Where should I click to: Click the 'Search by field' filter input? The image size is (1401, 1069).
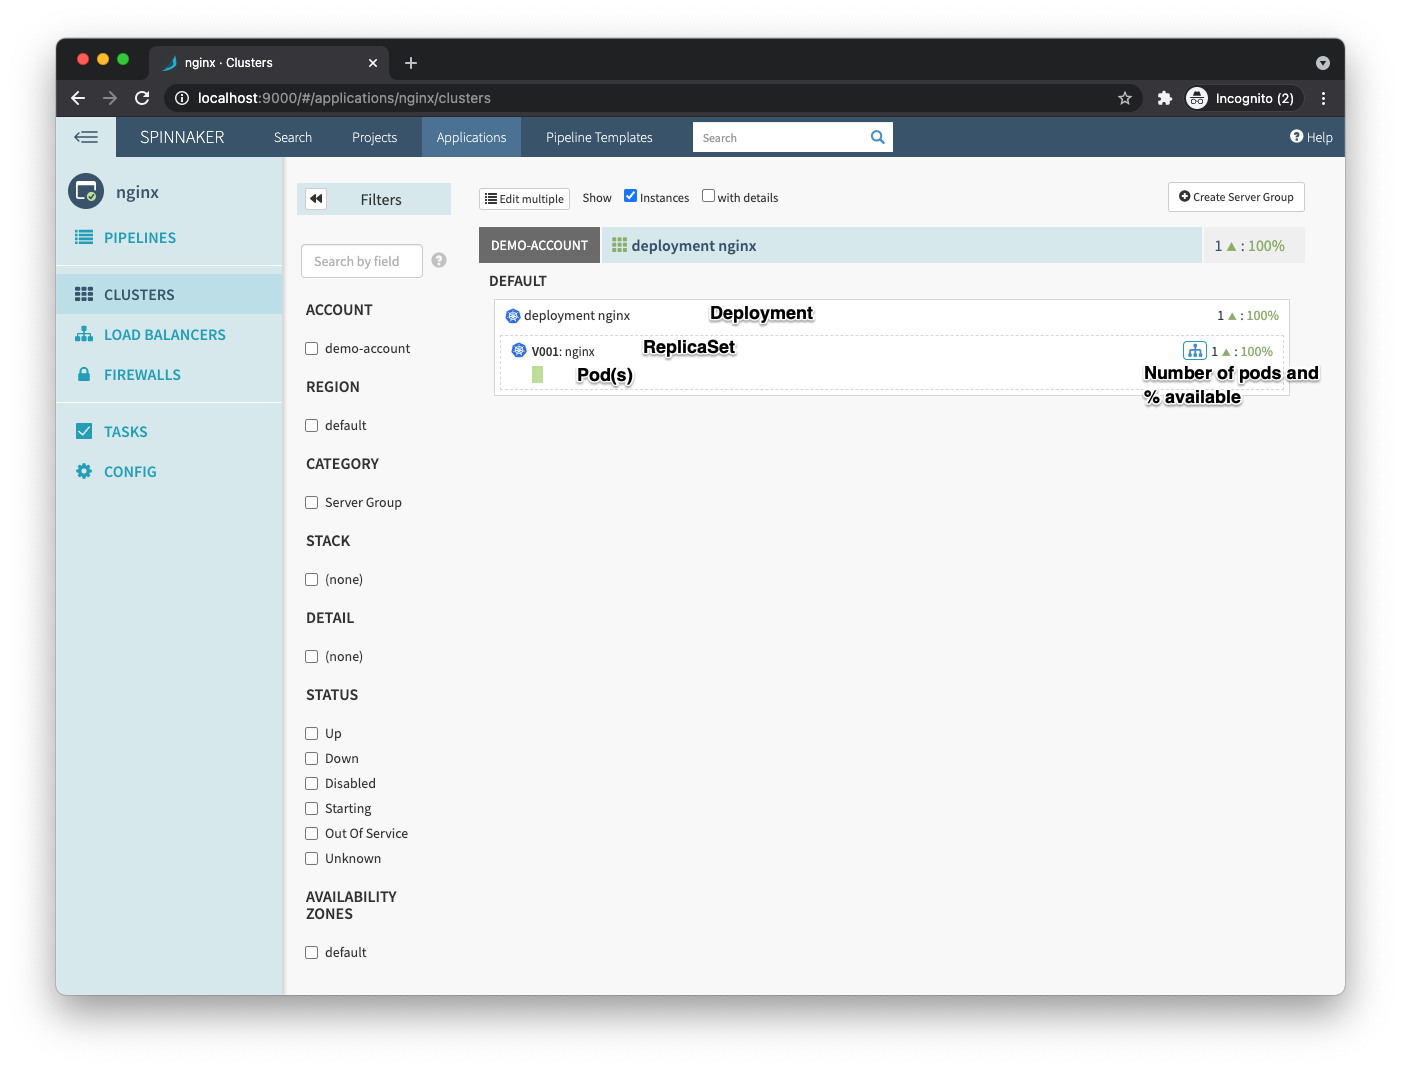tap(362, 261)
